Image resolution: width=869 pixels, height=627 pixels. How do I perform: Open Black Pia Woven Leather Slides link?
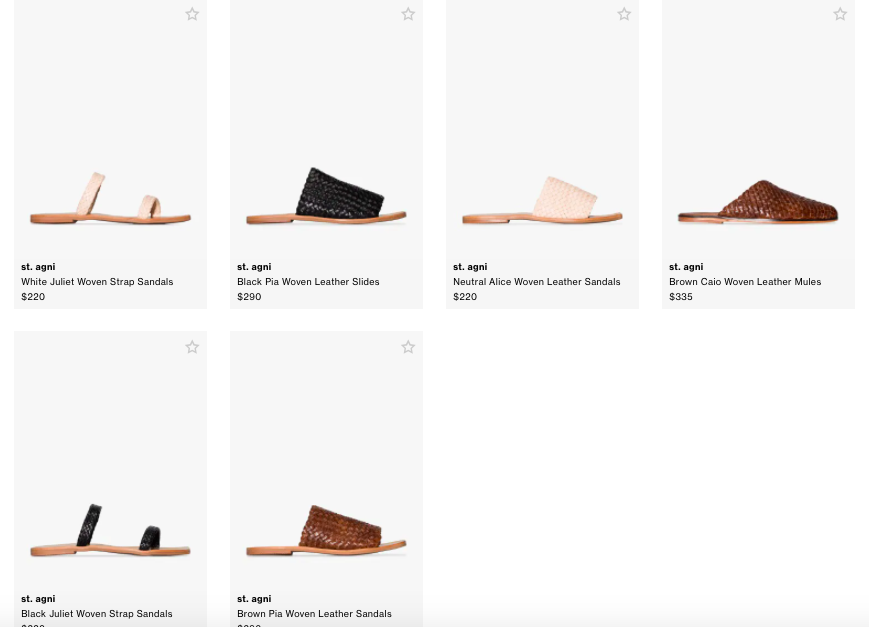(308, 282)
